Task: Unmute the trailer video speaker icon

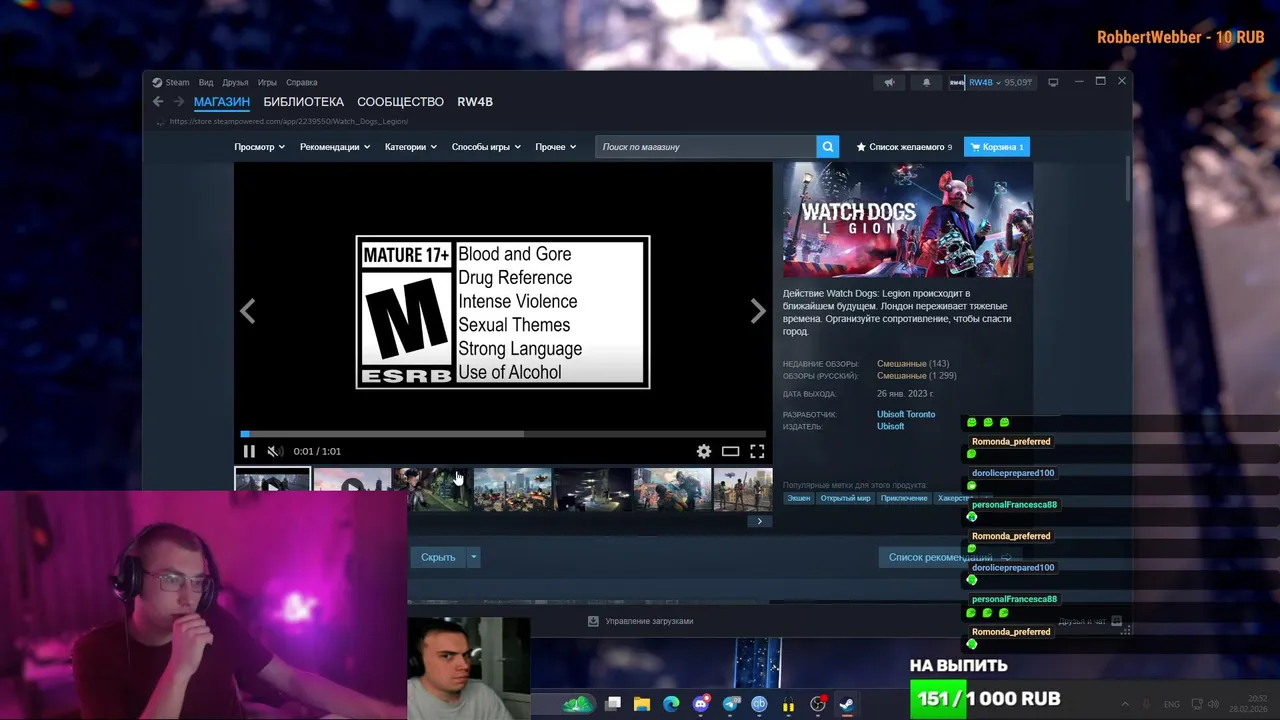Action: (x=275, y=451)
